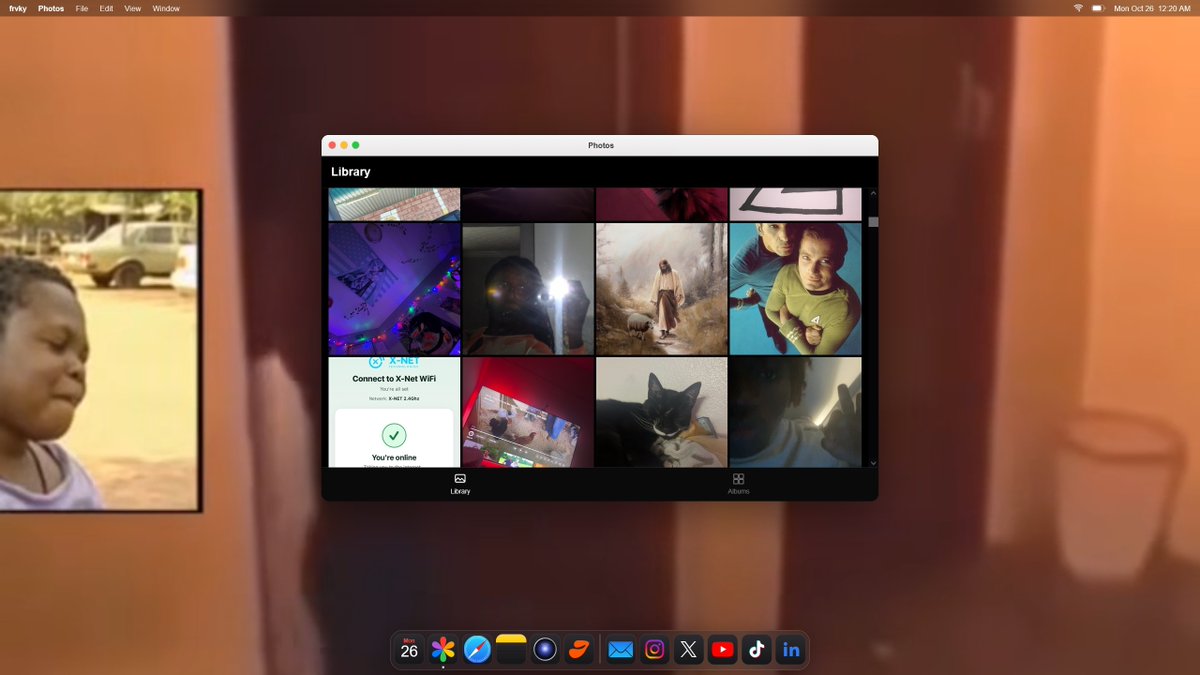Viewport: 1200px width, 675px height.
Task: Click the Library heading in Photos
Action: click(351, 172)
